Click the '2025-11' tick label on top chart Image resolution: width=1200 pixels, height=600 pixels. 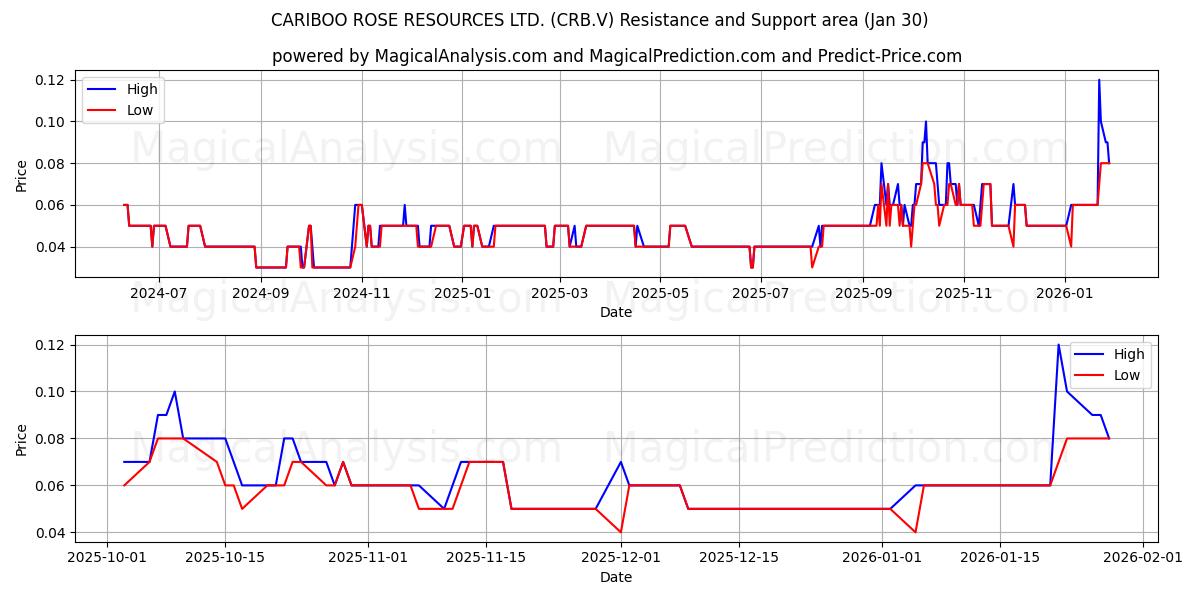click(963, 294)
